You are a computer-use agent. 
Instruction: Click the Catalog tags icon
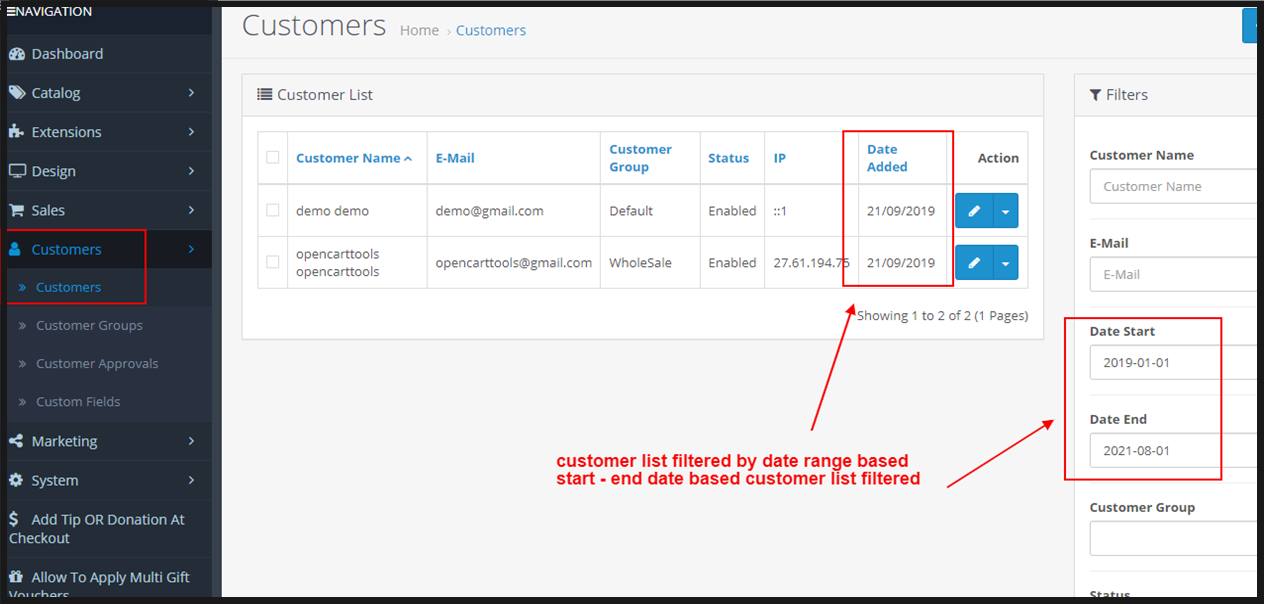16,93
